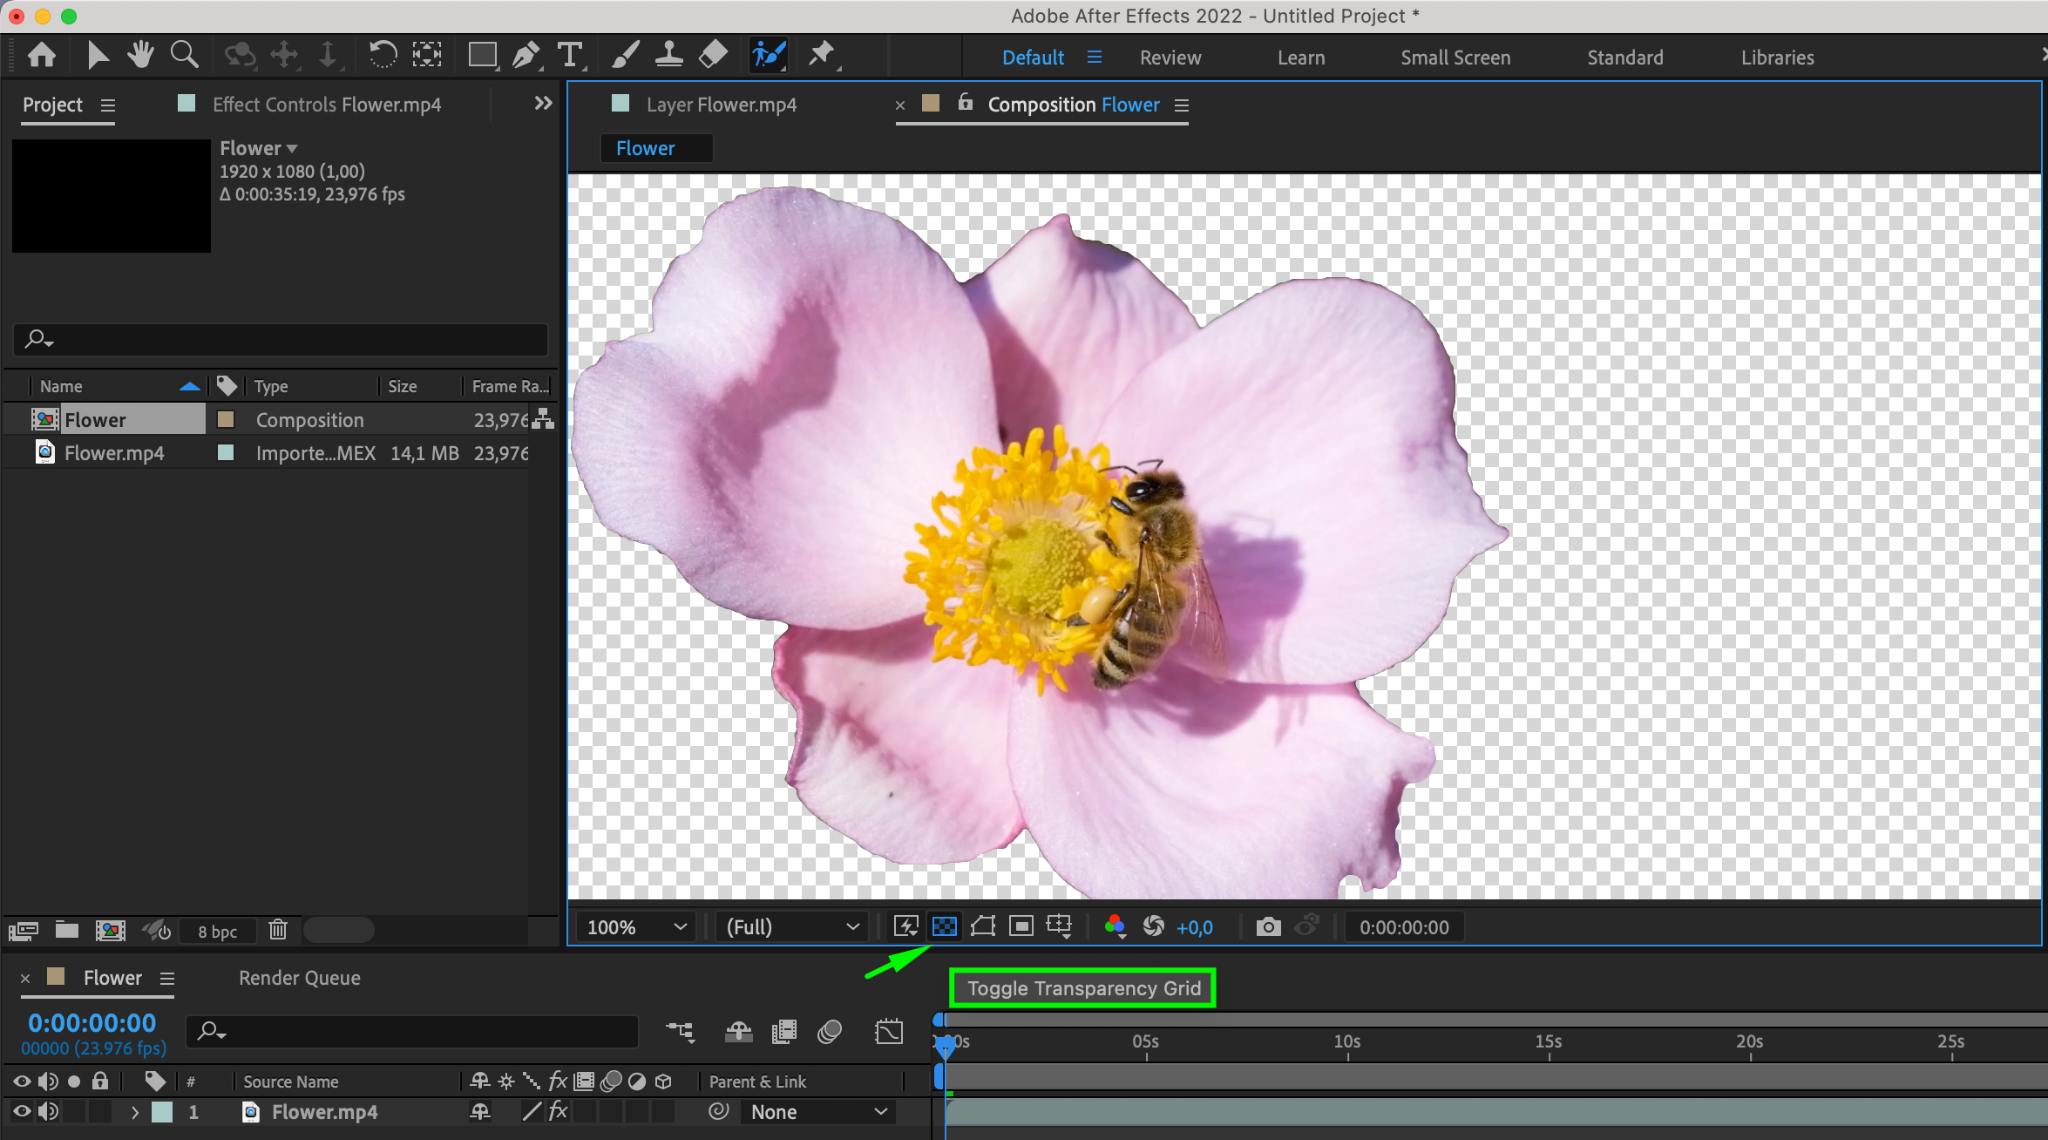Delete selected item with trash icon
2048x1140 pixels.
pos(278,930)
